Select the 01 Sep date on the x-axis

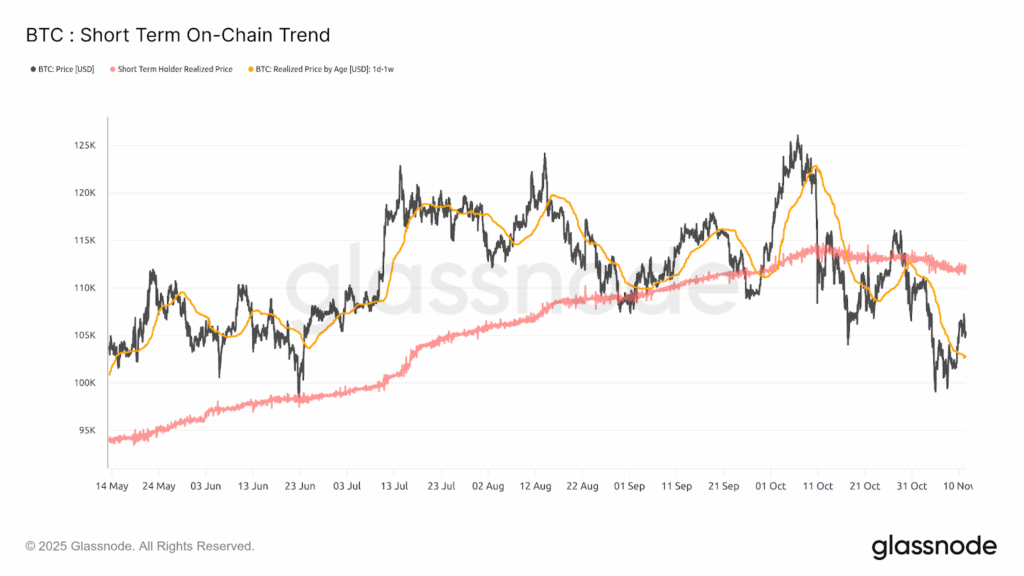pos(629,485)
